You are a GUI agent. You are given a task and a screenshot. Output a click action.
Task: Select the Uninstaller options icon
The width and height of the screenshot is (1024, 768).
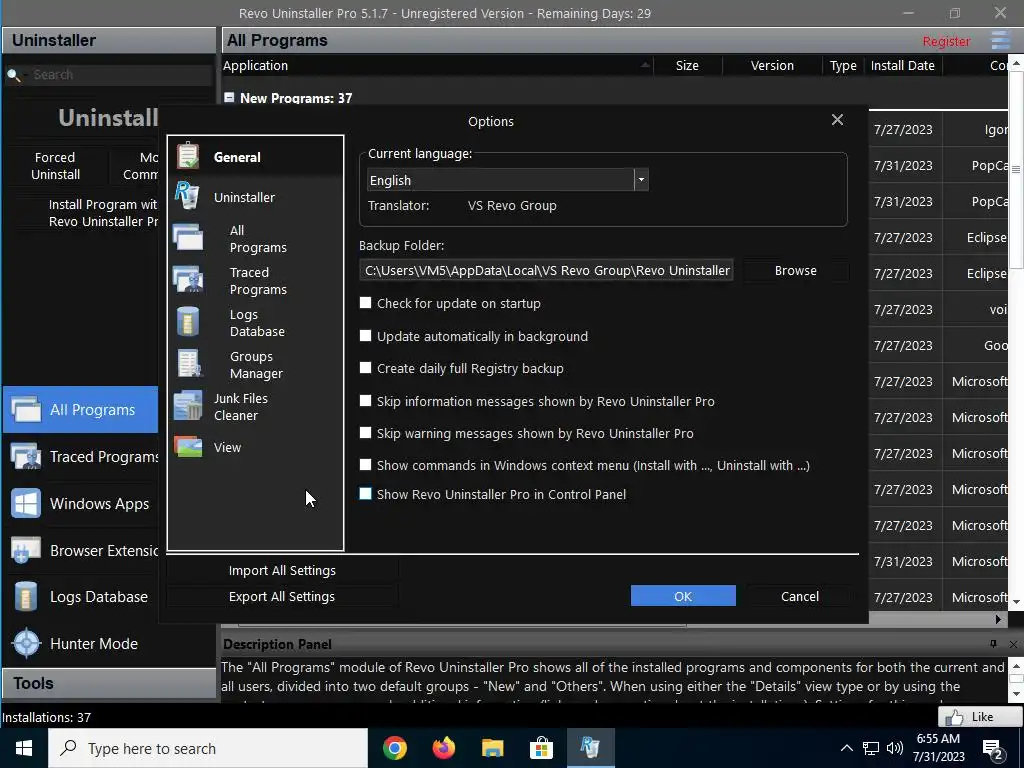pos(187,196)
